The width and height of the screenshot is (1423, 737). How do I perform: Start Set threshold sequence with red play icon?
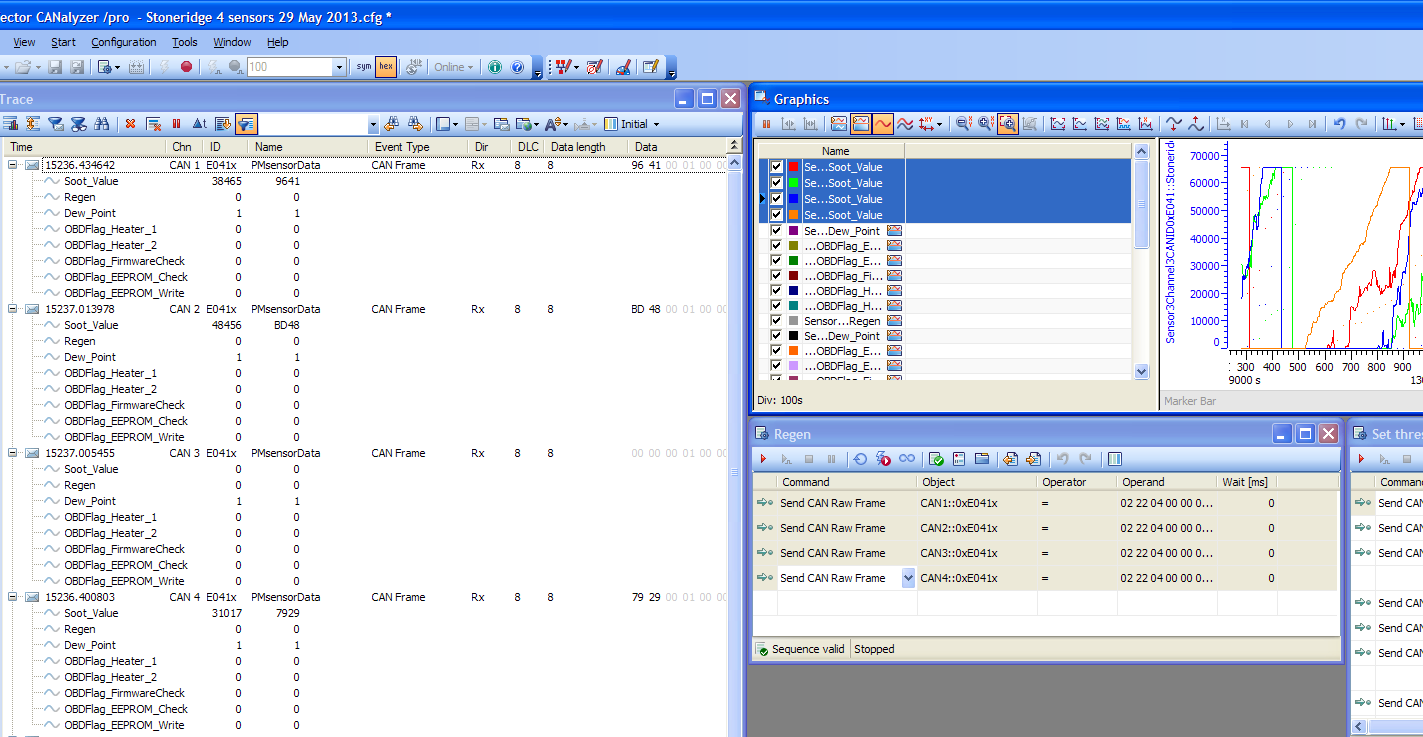click(x=1362, y=459)
